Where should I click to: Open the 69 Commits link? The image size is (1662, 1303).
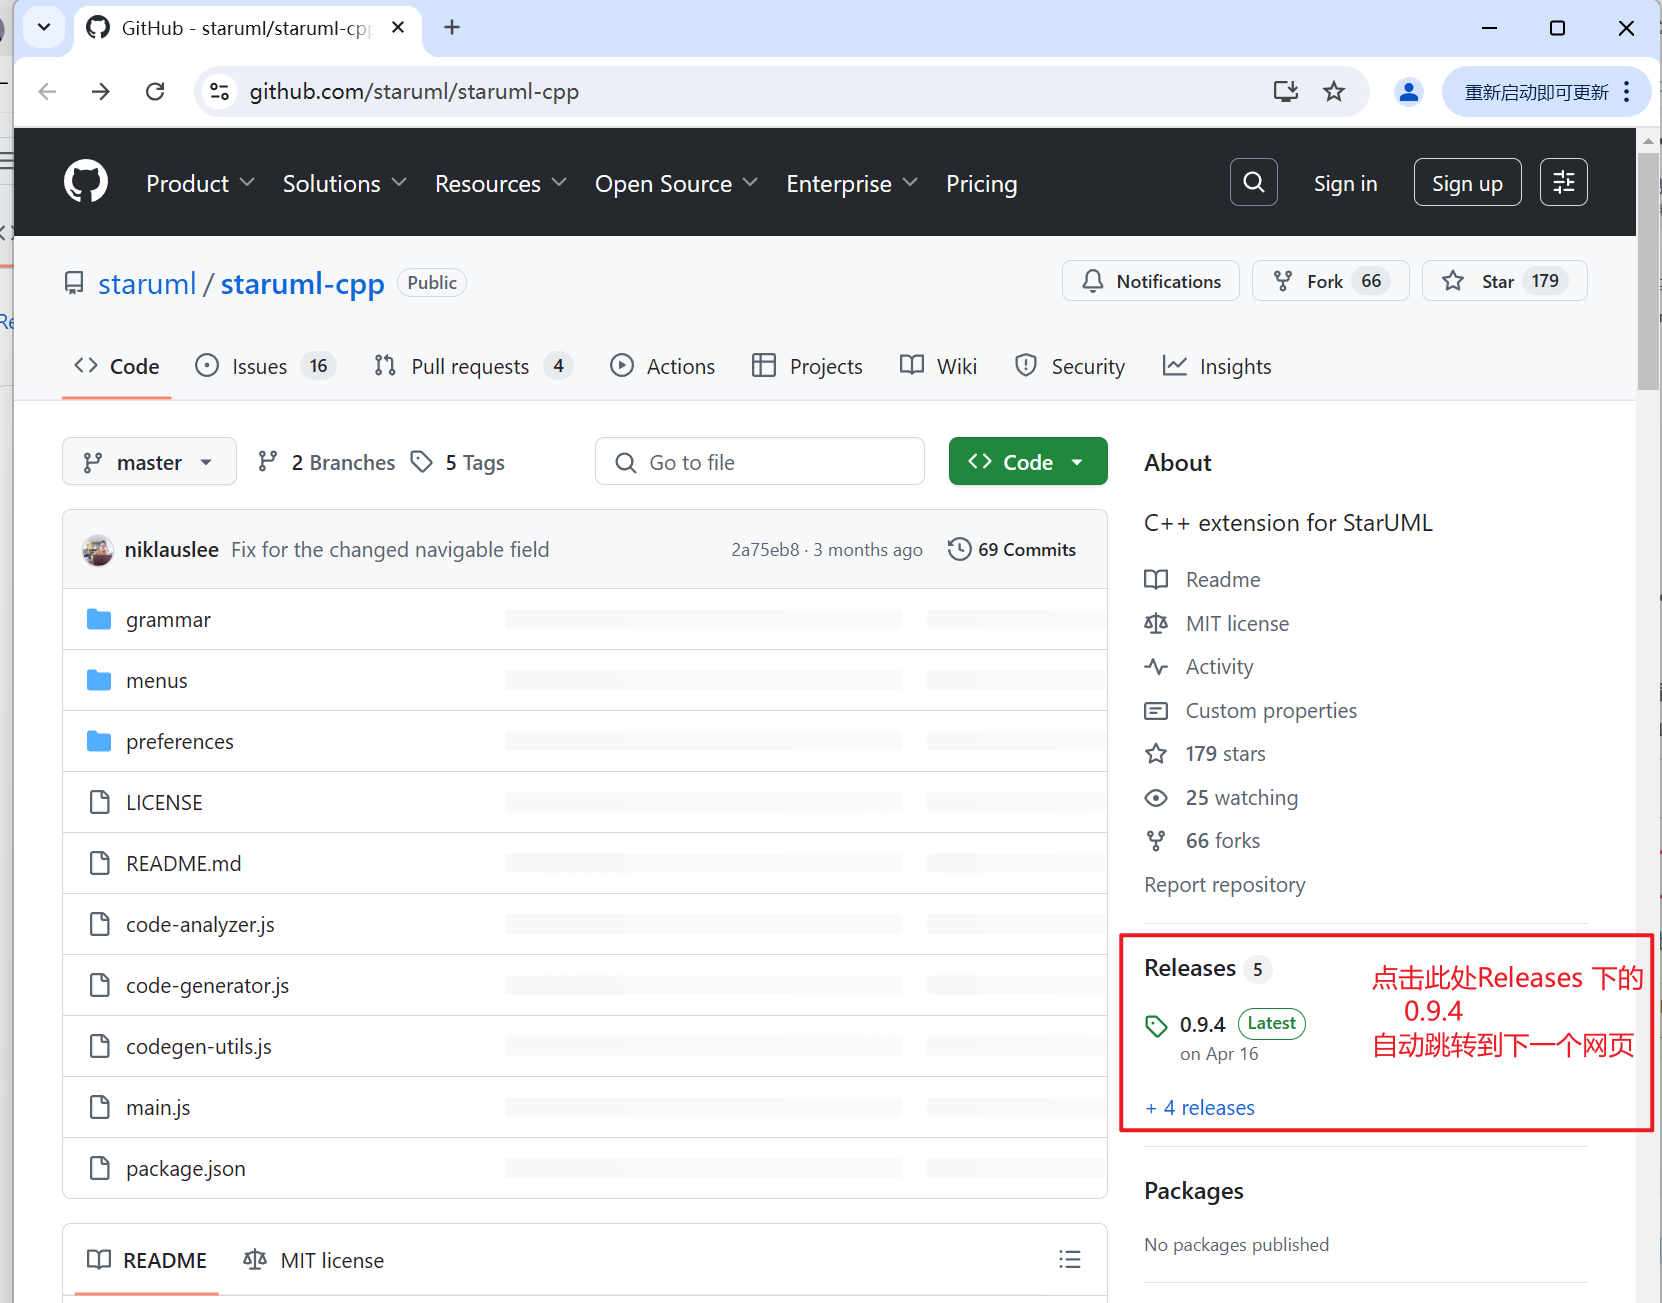coord(1012,549)
